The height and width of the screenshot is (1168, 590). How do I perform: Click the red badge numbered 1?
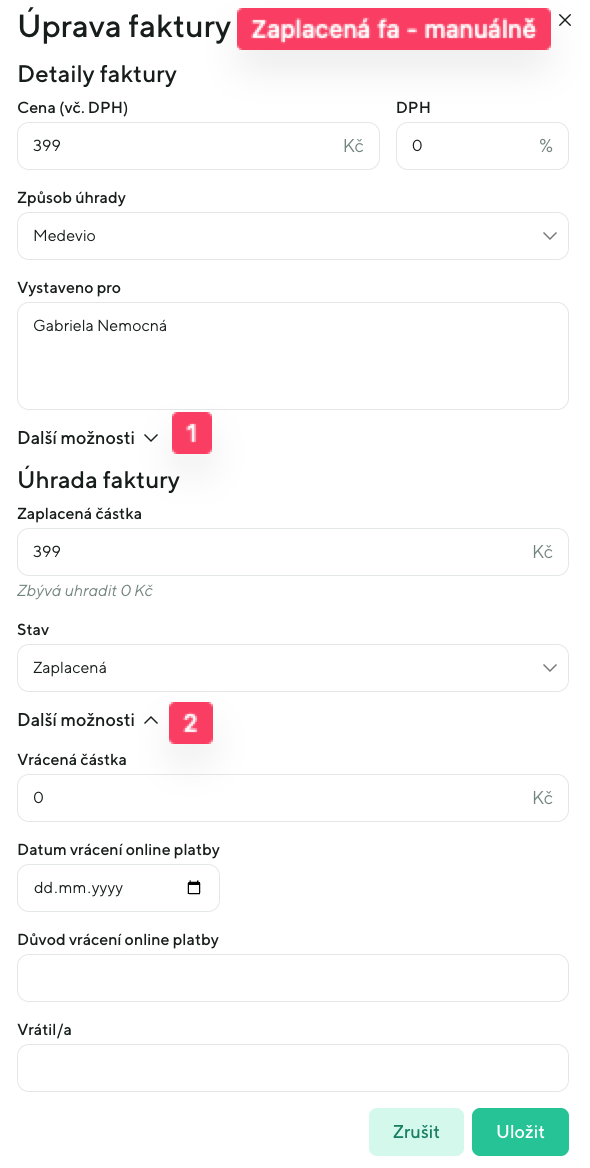(x=191, y=433)
